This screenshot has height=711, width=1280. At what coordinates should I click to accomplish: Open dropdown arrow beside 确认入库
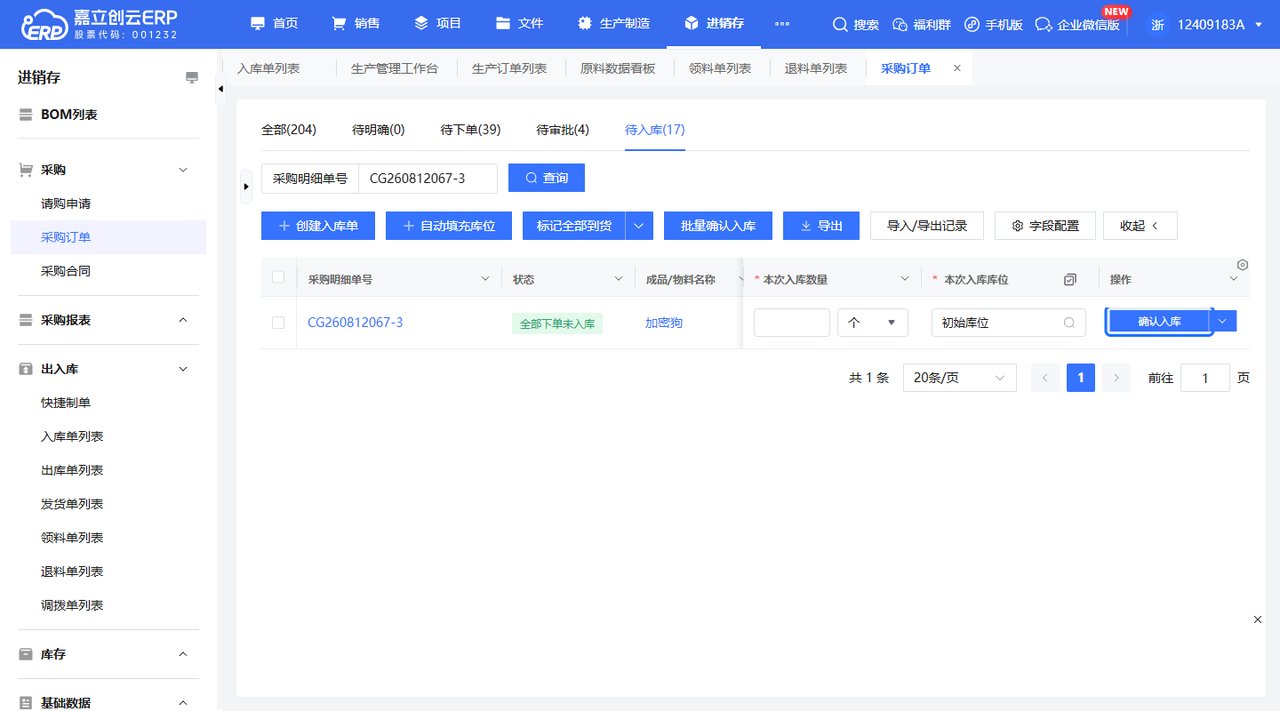point(1224,321)
